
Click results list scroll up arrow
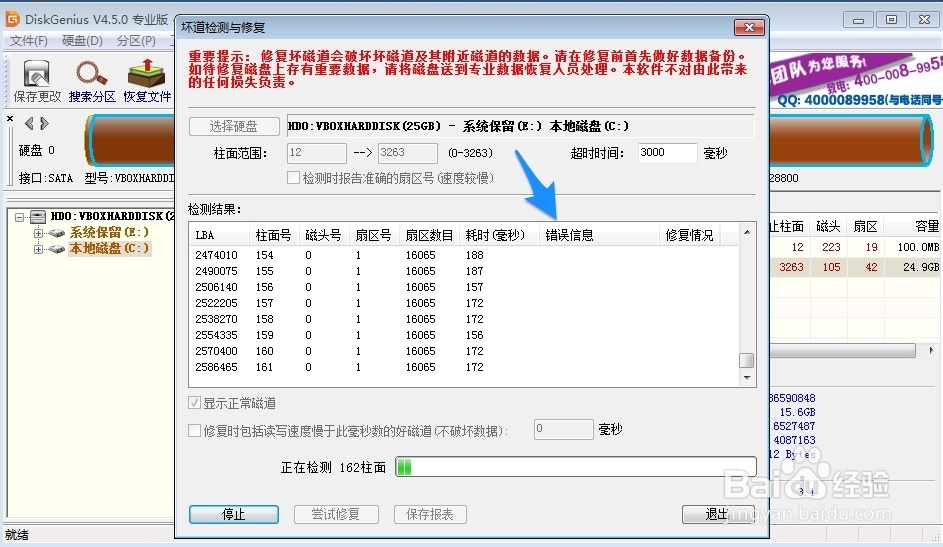746,232
